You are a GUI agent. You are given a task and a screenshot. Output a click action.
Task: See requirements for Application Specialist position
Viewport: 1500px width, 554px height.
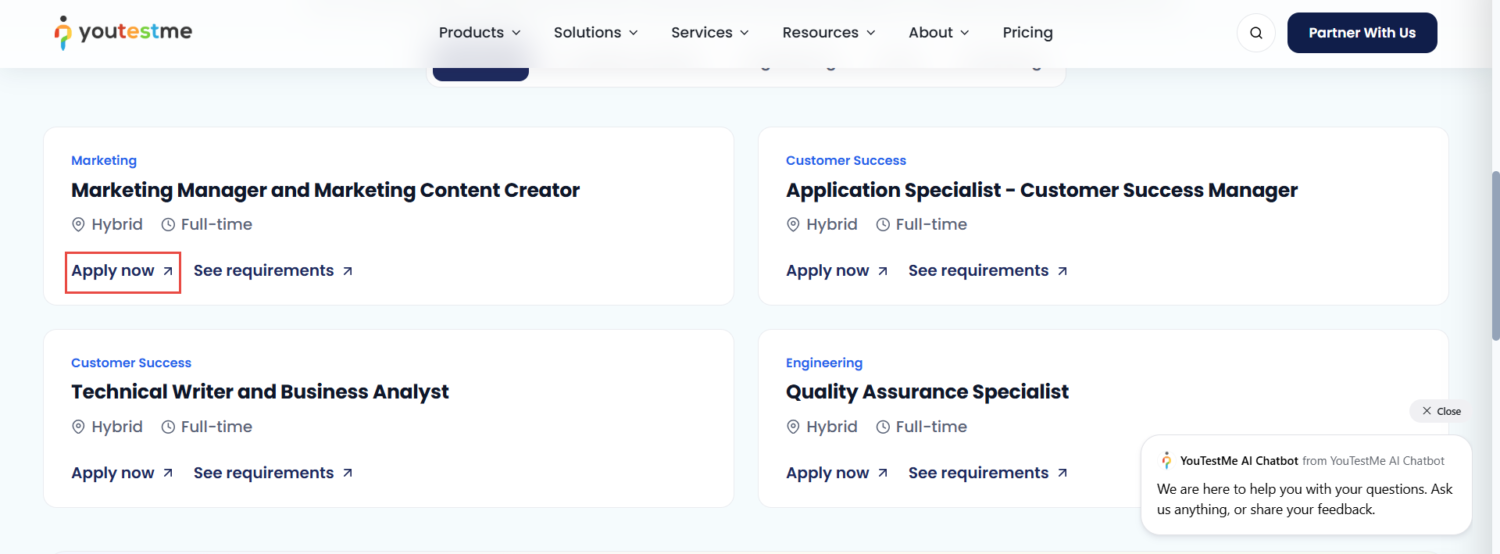click(988, 271)
